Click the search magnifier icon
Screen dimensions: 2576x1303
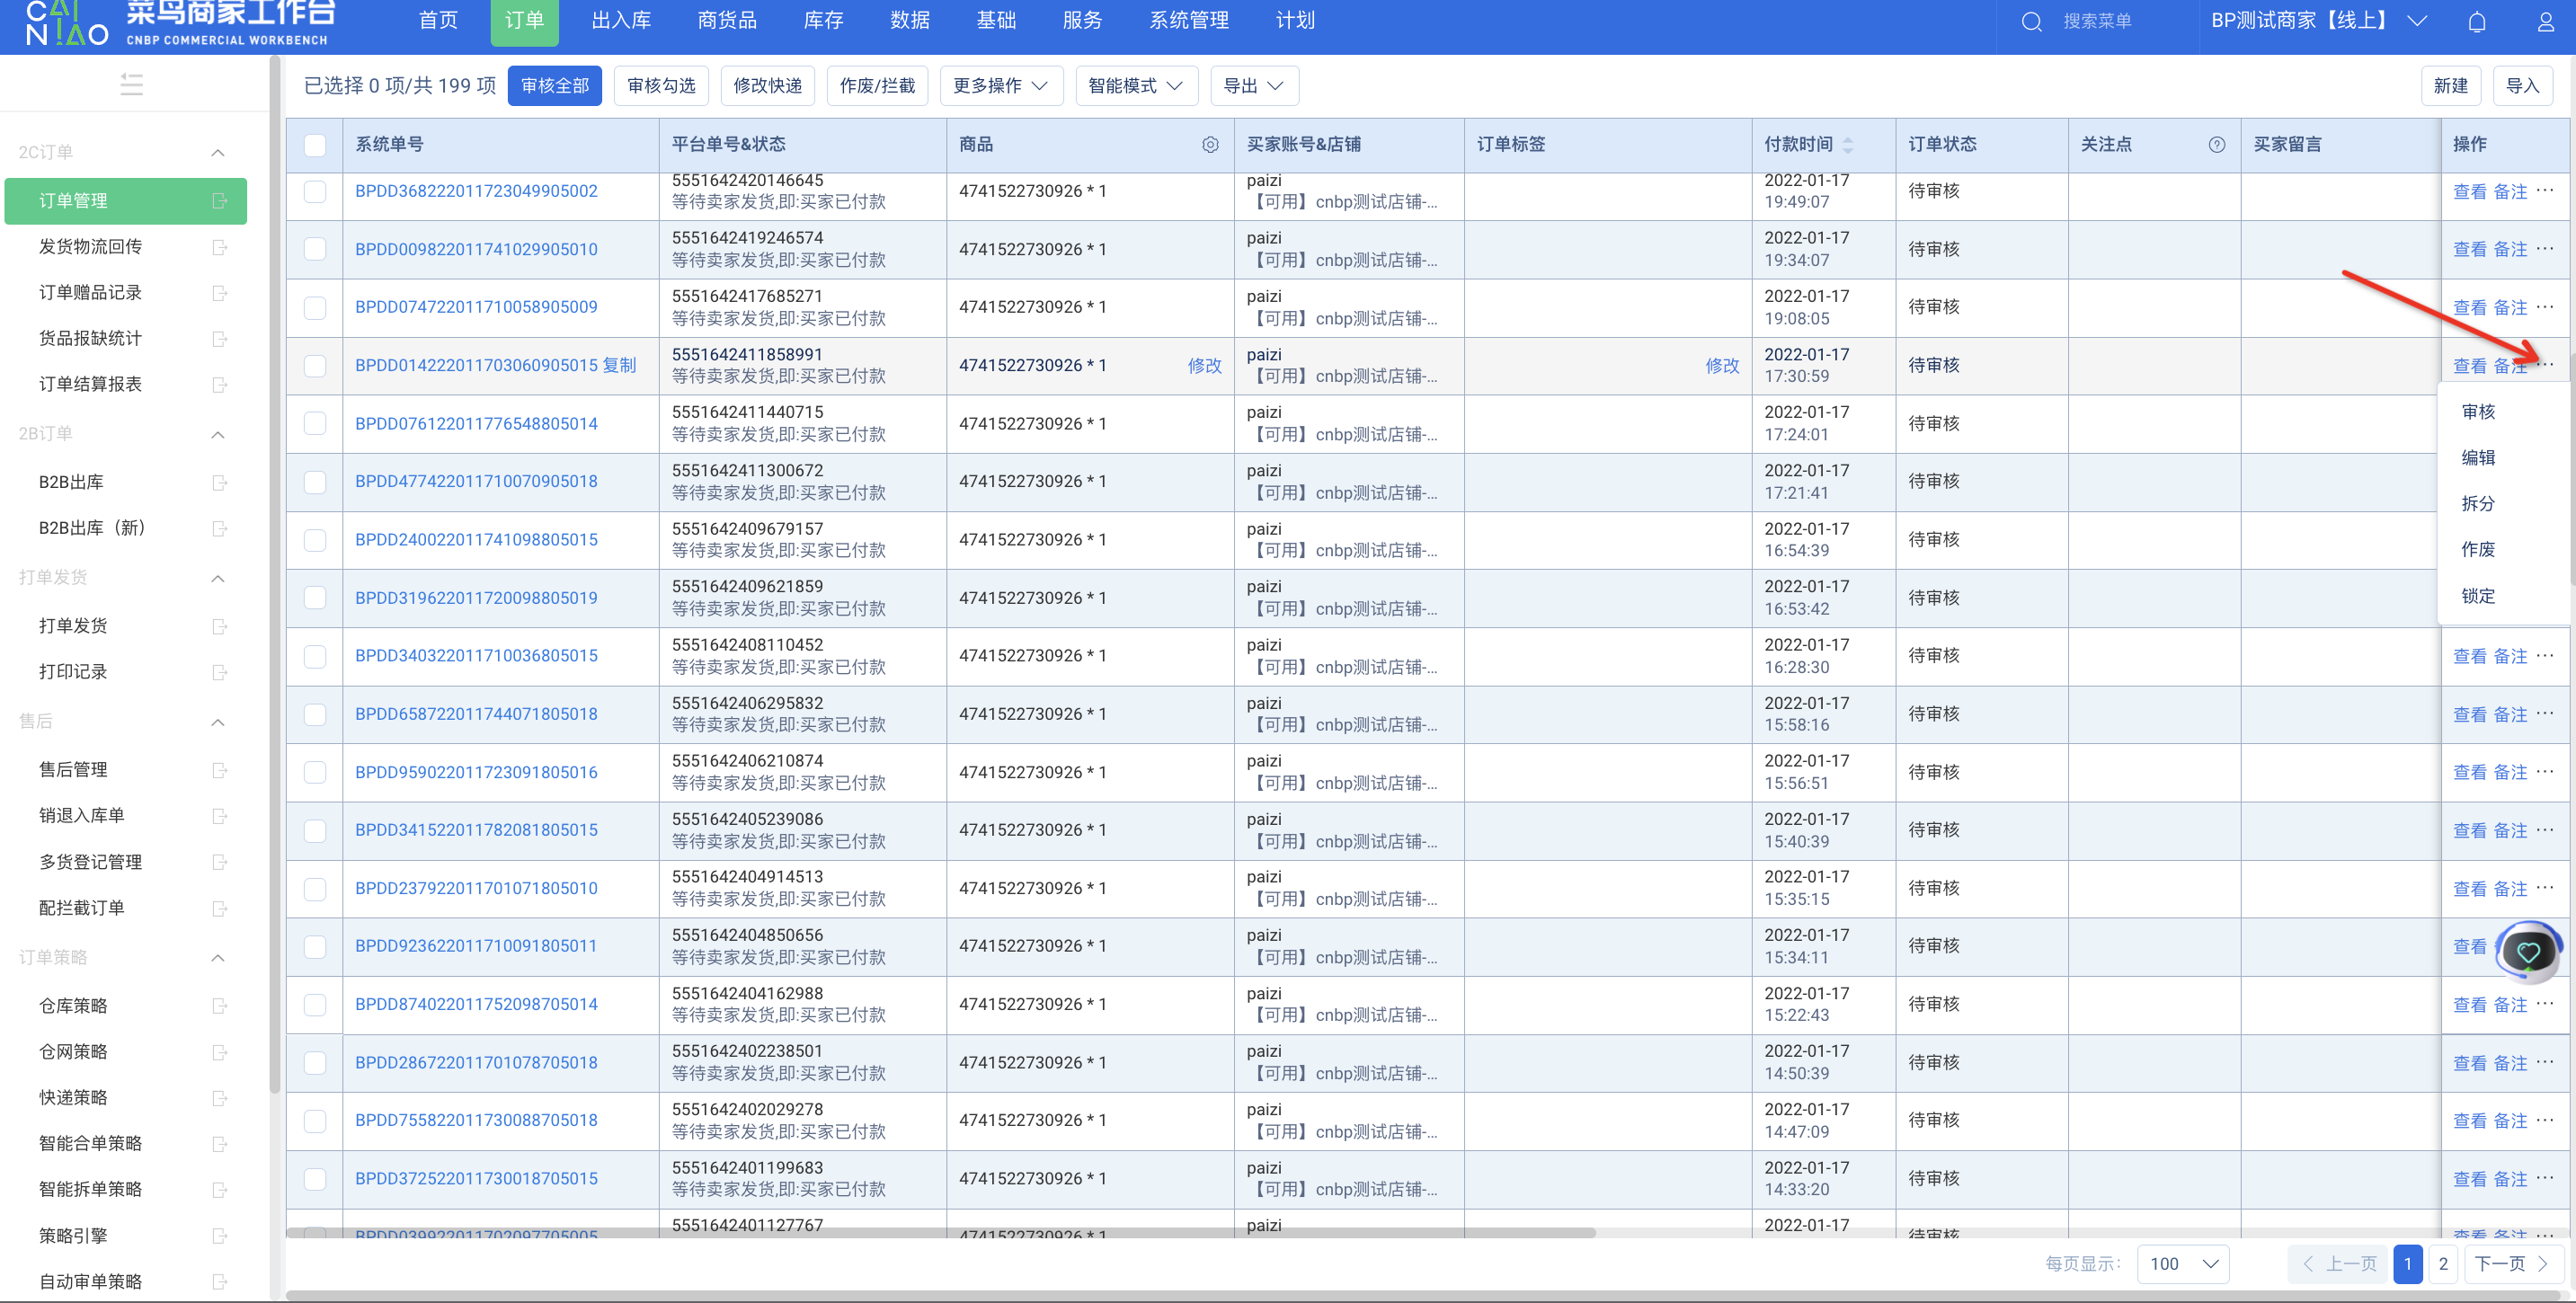coord(2031,21)
